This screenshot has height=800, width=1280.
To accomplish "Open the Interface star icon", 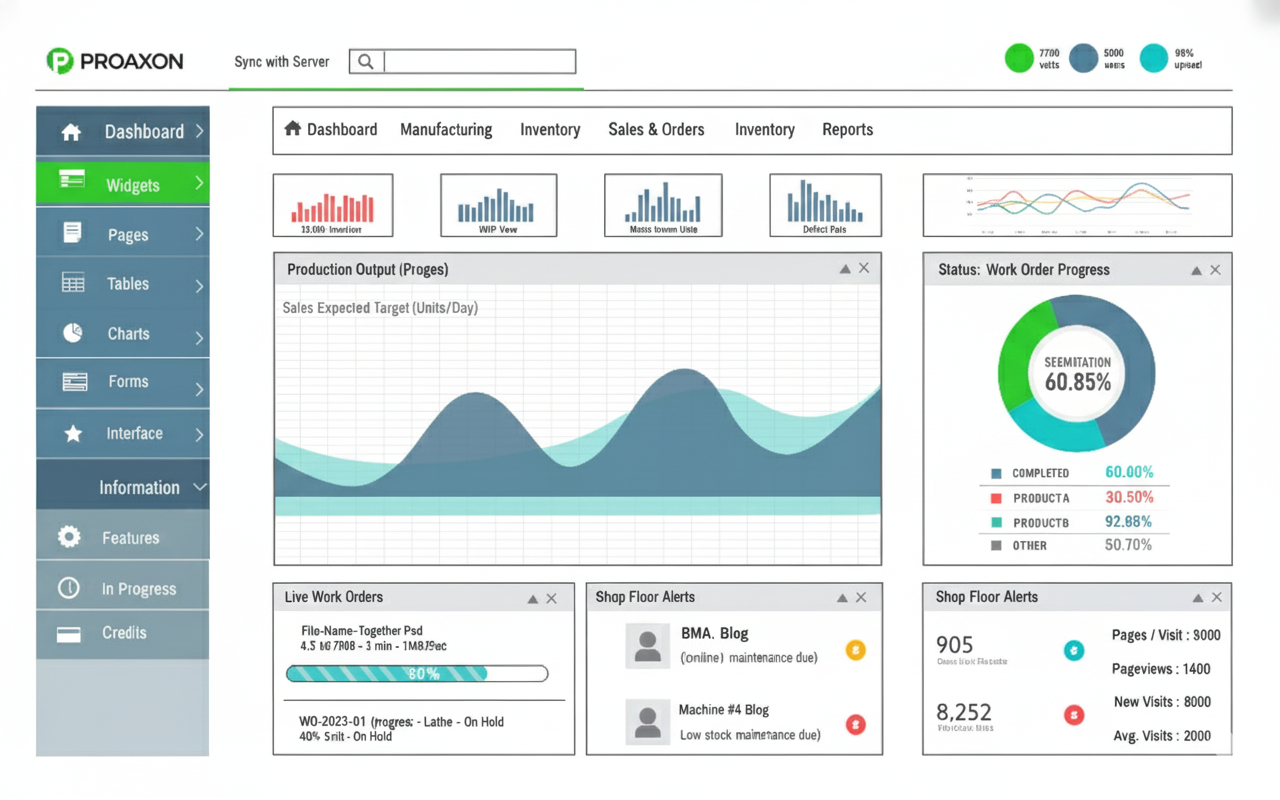I will pyautogui.click(x=73, y=433).
